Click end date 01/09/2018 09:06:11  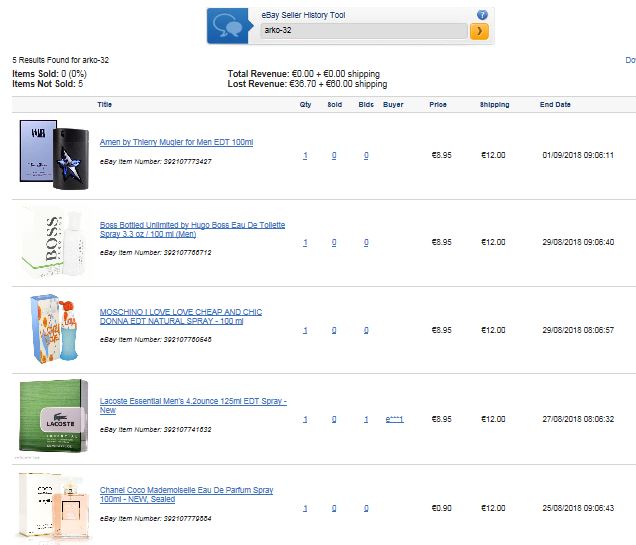pos(578,155)
